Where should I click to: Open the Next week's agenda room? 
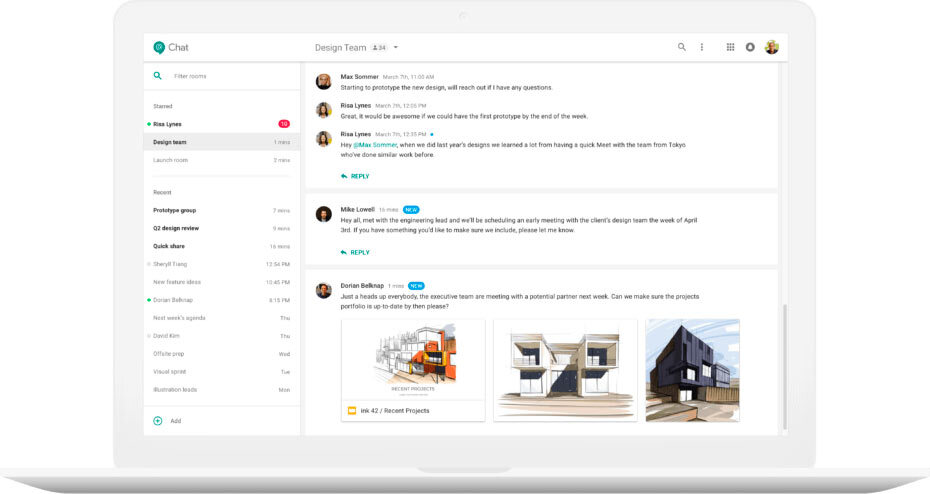click(x=222, y=318)
